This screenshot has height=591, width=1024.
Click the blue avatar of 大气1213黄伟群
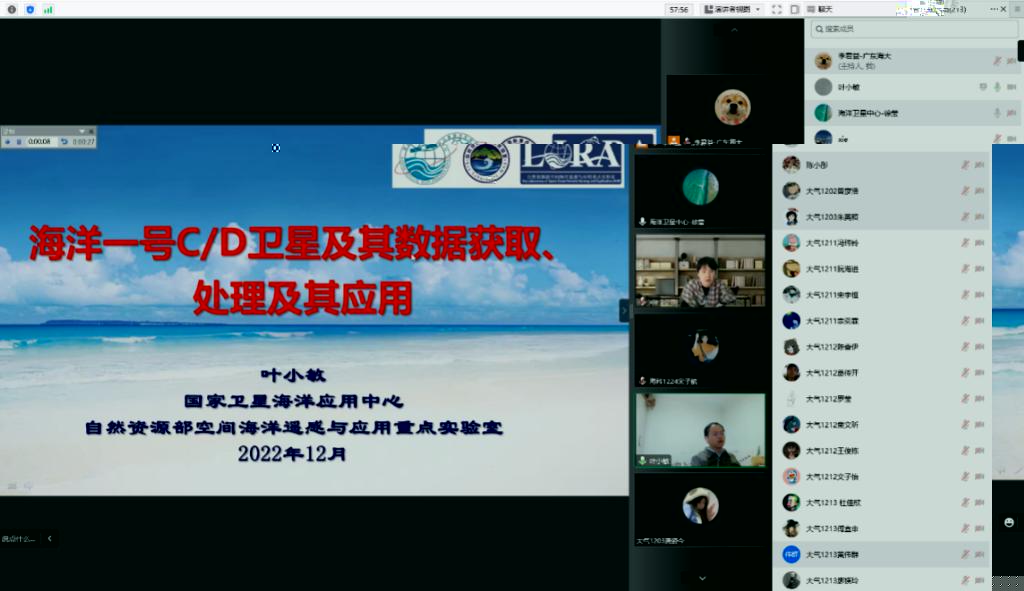pos(791,554)
